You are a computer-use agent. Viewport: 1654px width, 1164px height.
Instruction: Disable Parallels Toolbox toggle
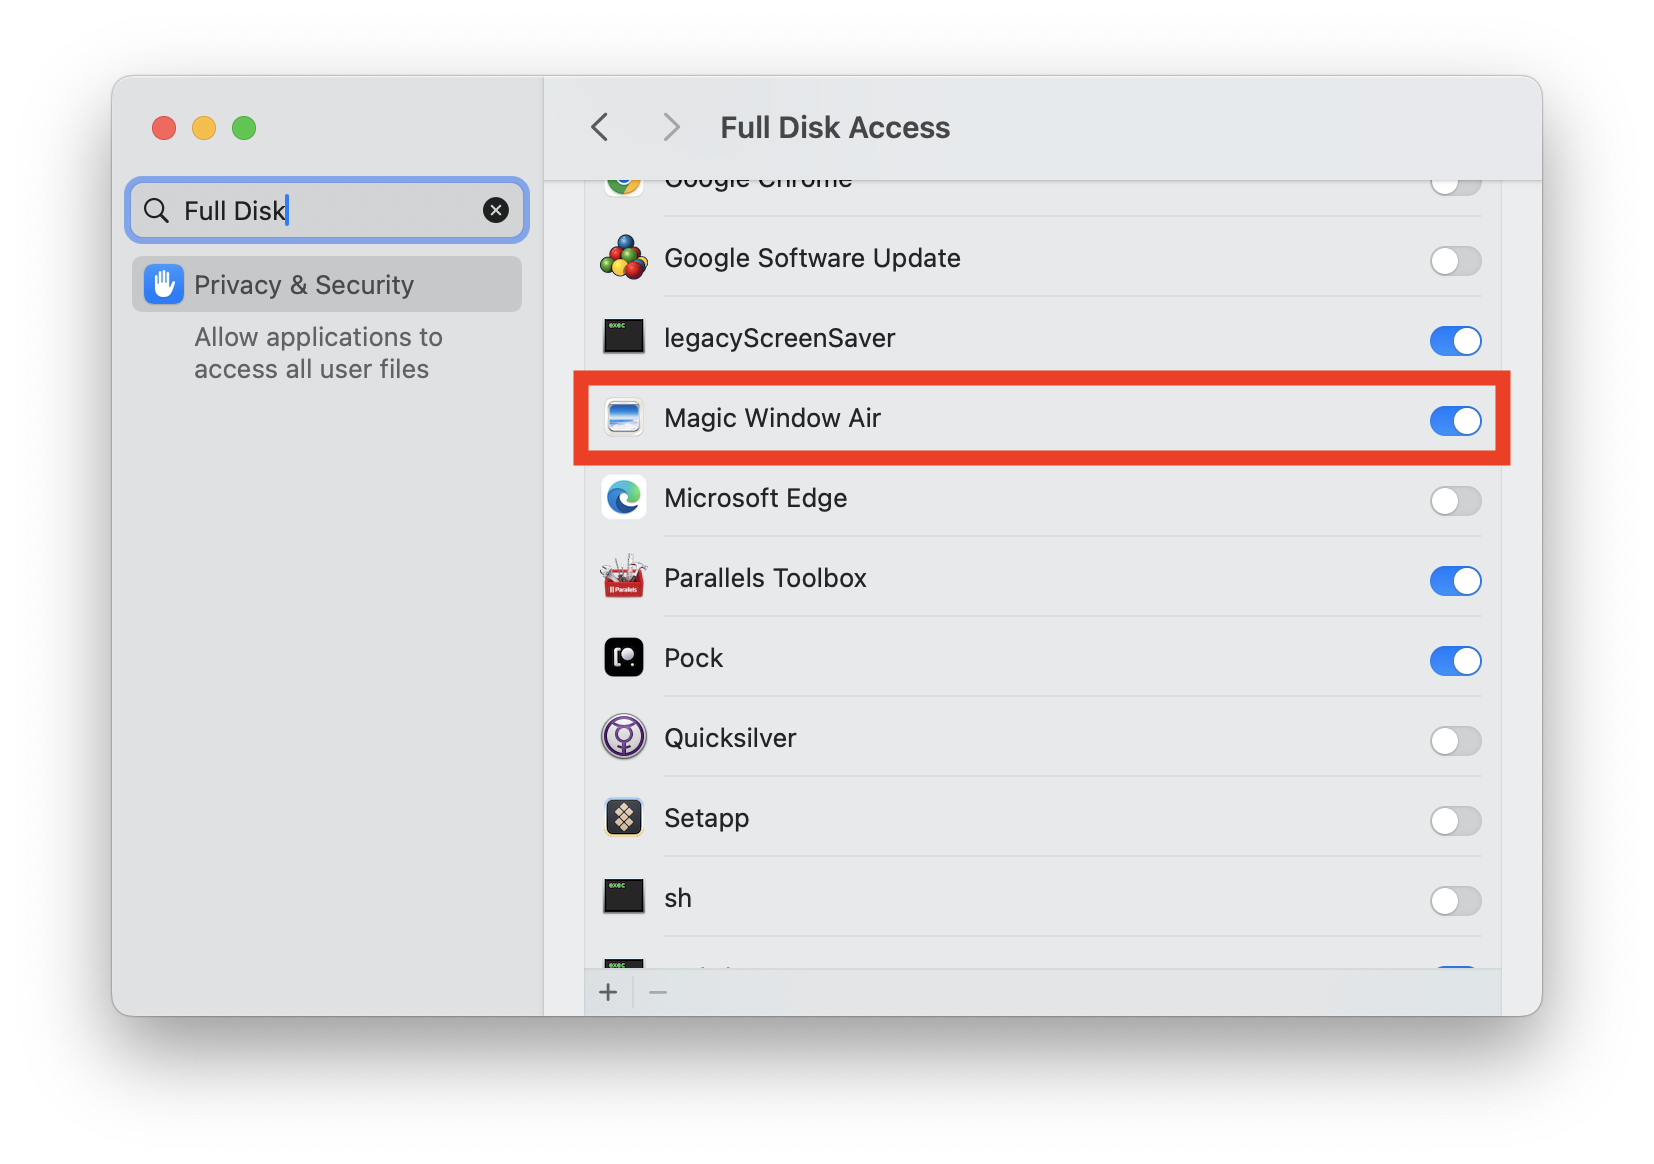pyautogui.click(x=1455, y=581)
